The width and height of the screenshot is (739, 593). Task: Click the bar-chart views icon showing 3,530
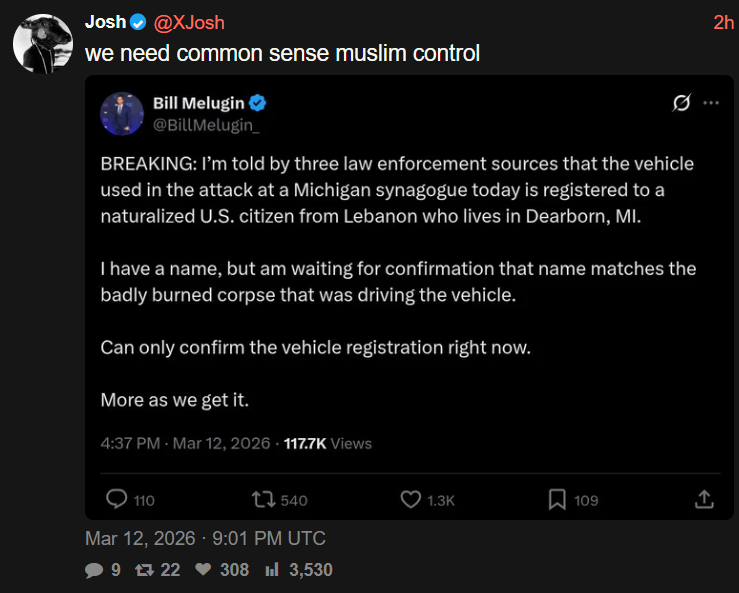click(x=272, y=569)
